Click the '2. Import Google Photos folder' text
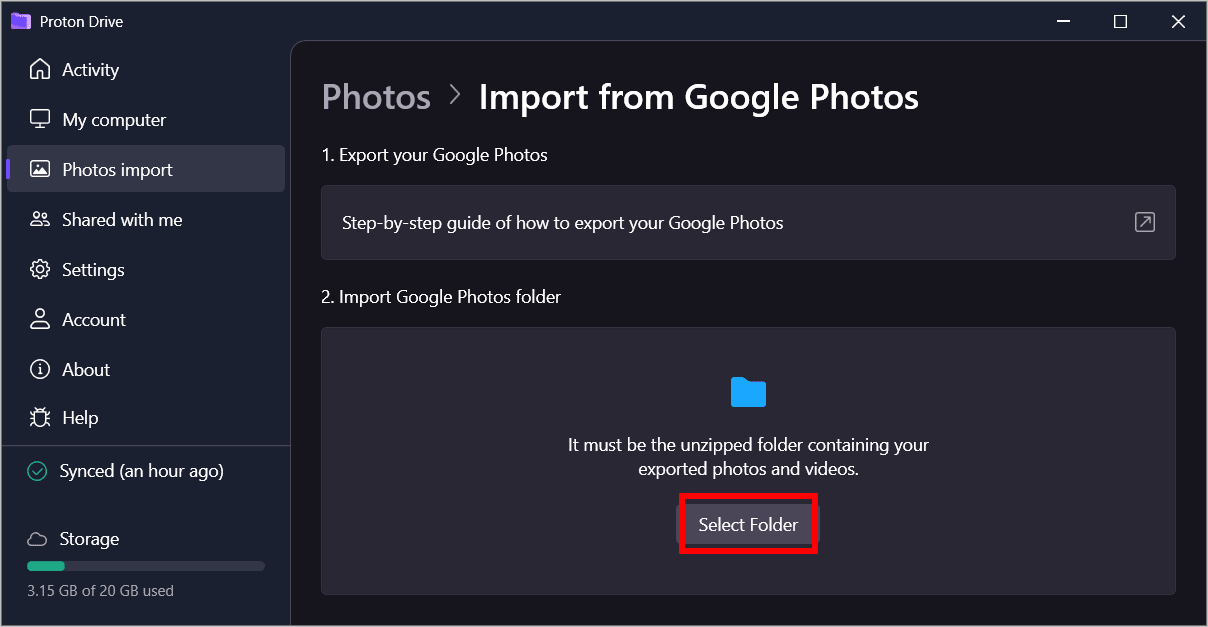The height and width of the screenshot is (627, 1208). point(441,297)
